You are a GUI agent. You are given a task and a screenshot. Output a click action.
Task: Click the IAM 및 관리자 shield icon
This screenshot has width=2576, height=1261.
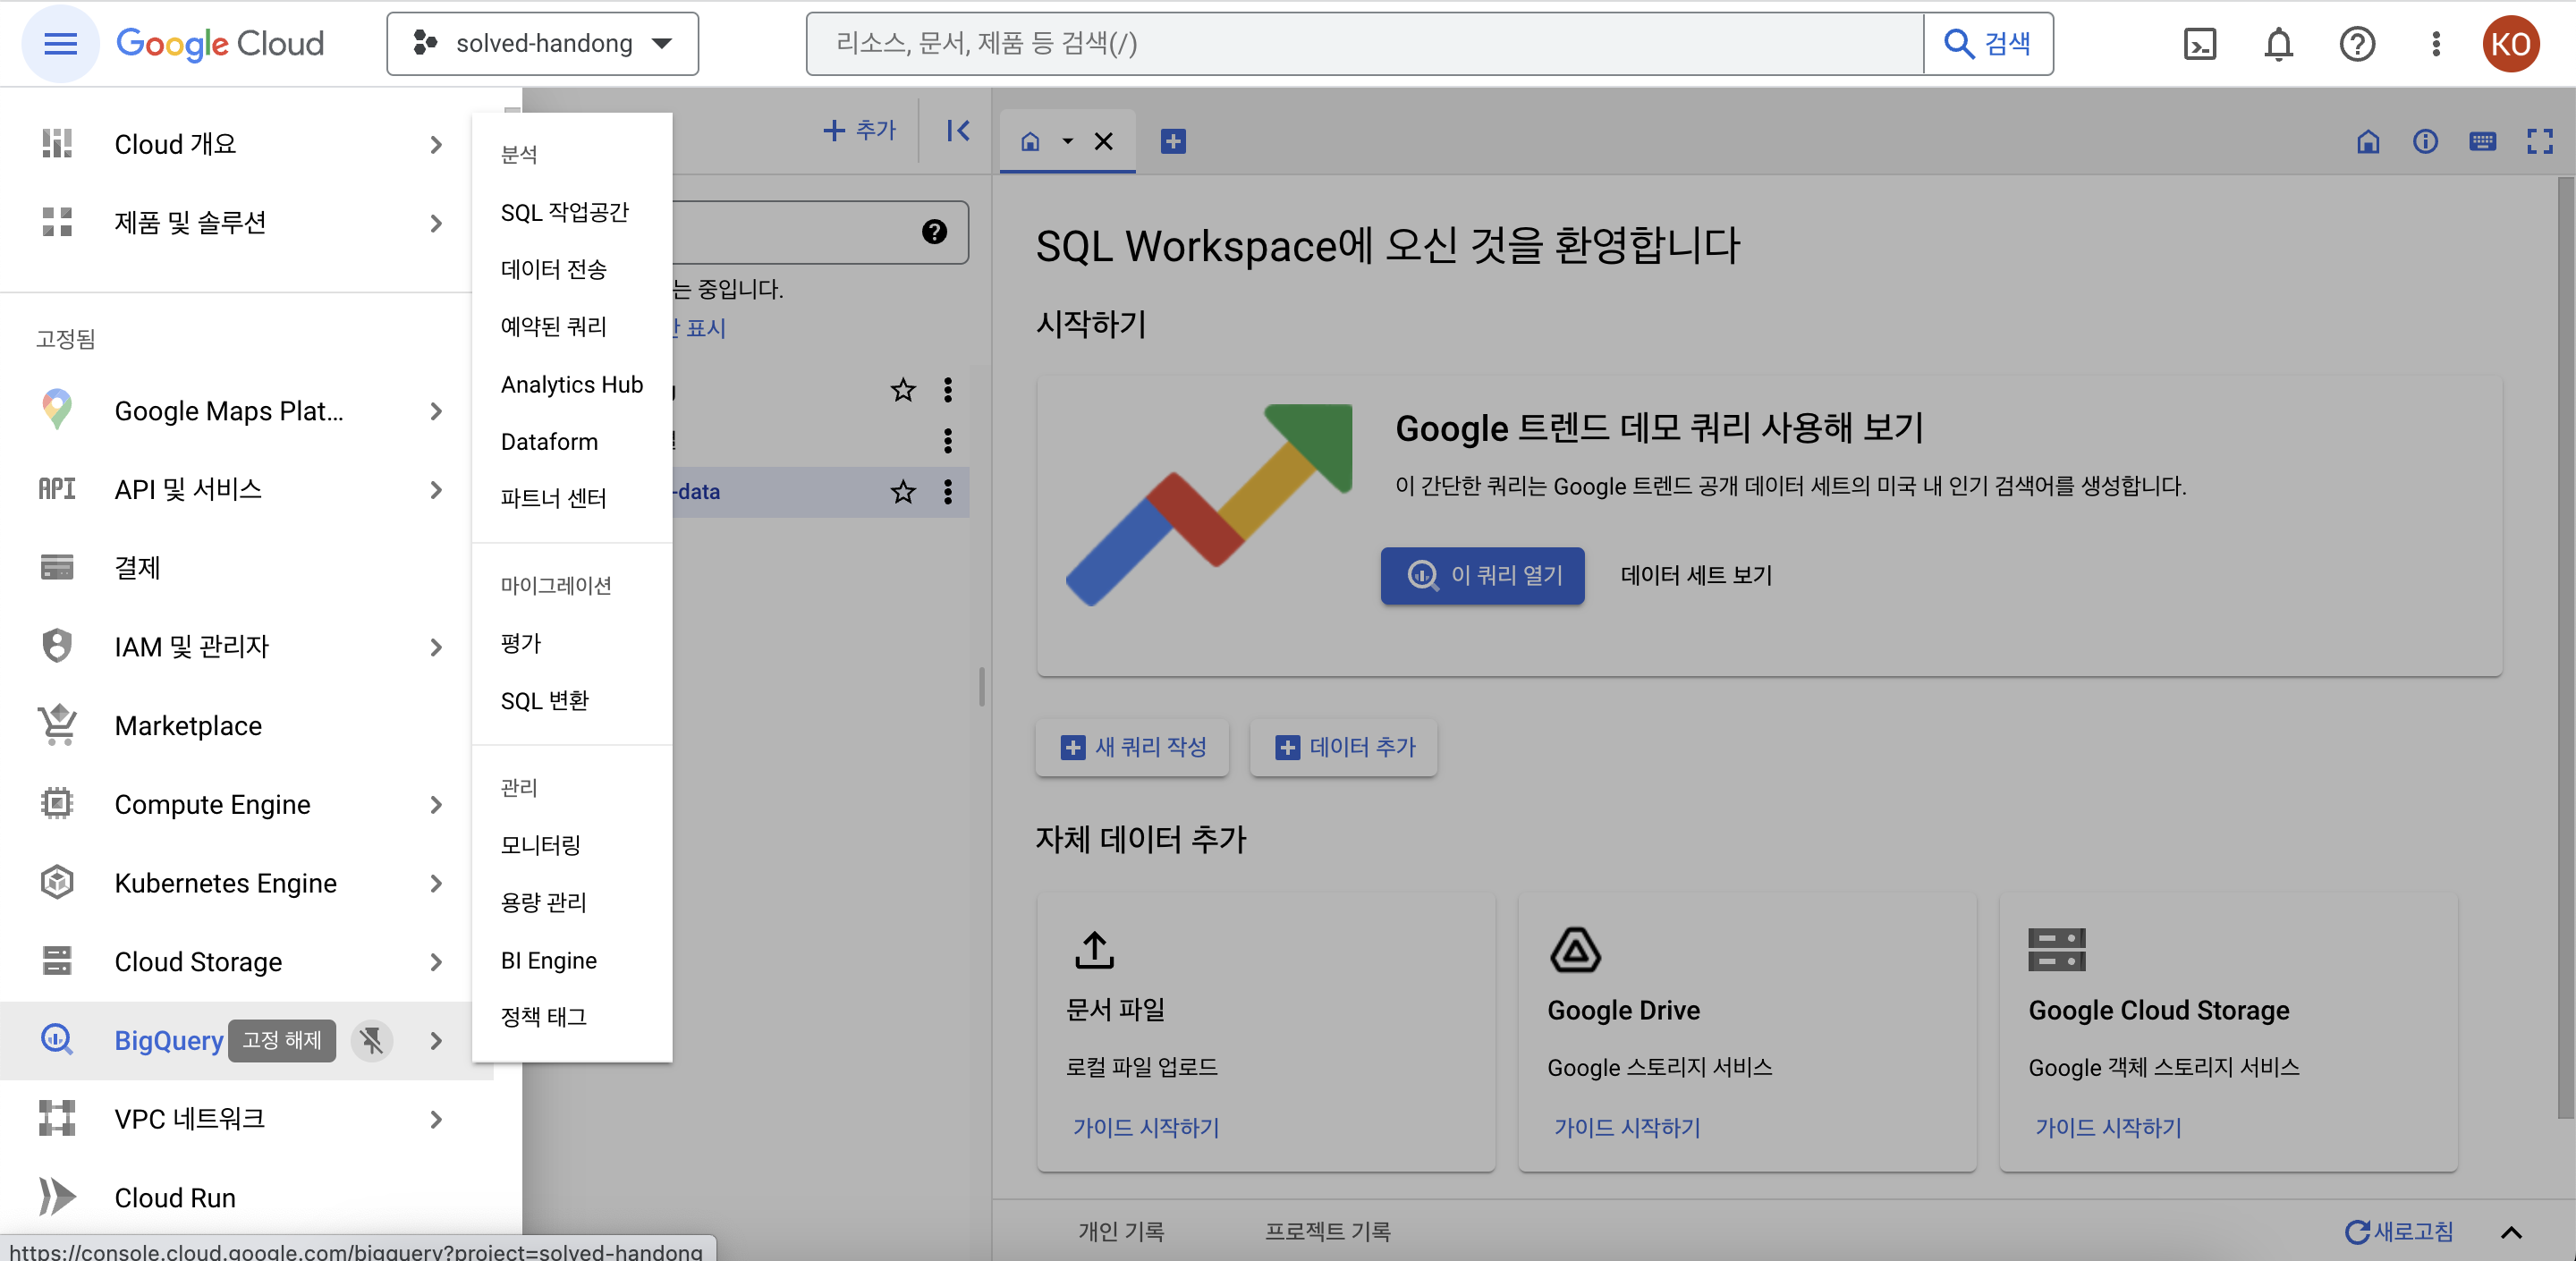point(57,646)
